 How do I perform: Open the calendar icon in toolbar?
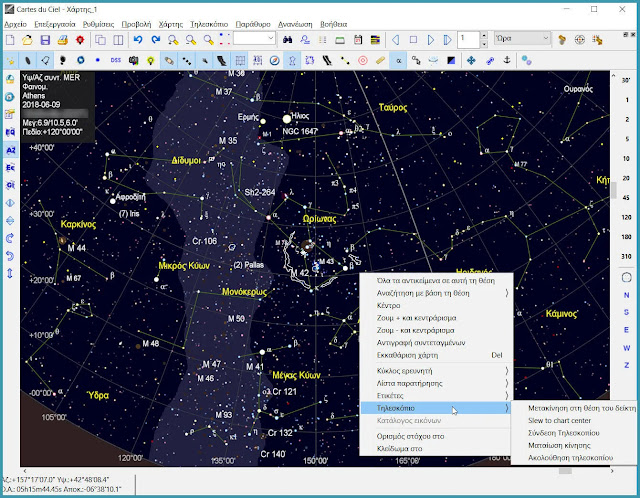click(x=358, y=40)
